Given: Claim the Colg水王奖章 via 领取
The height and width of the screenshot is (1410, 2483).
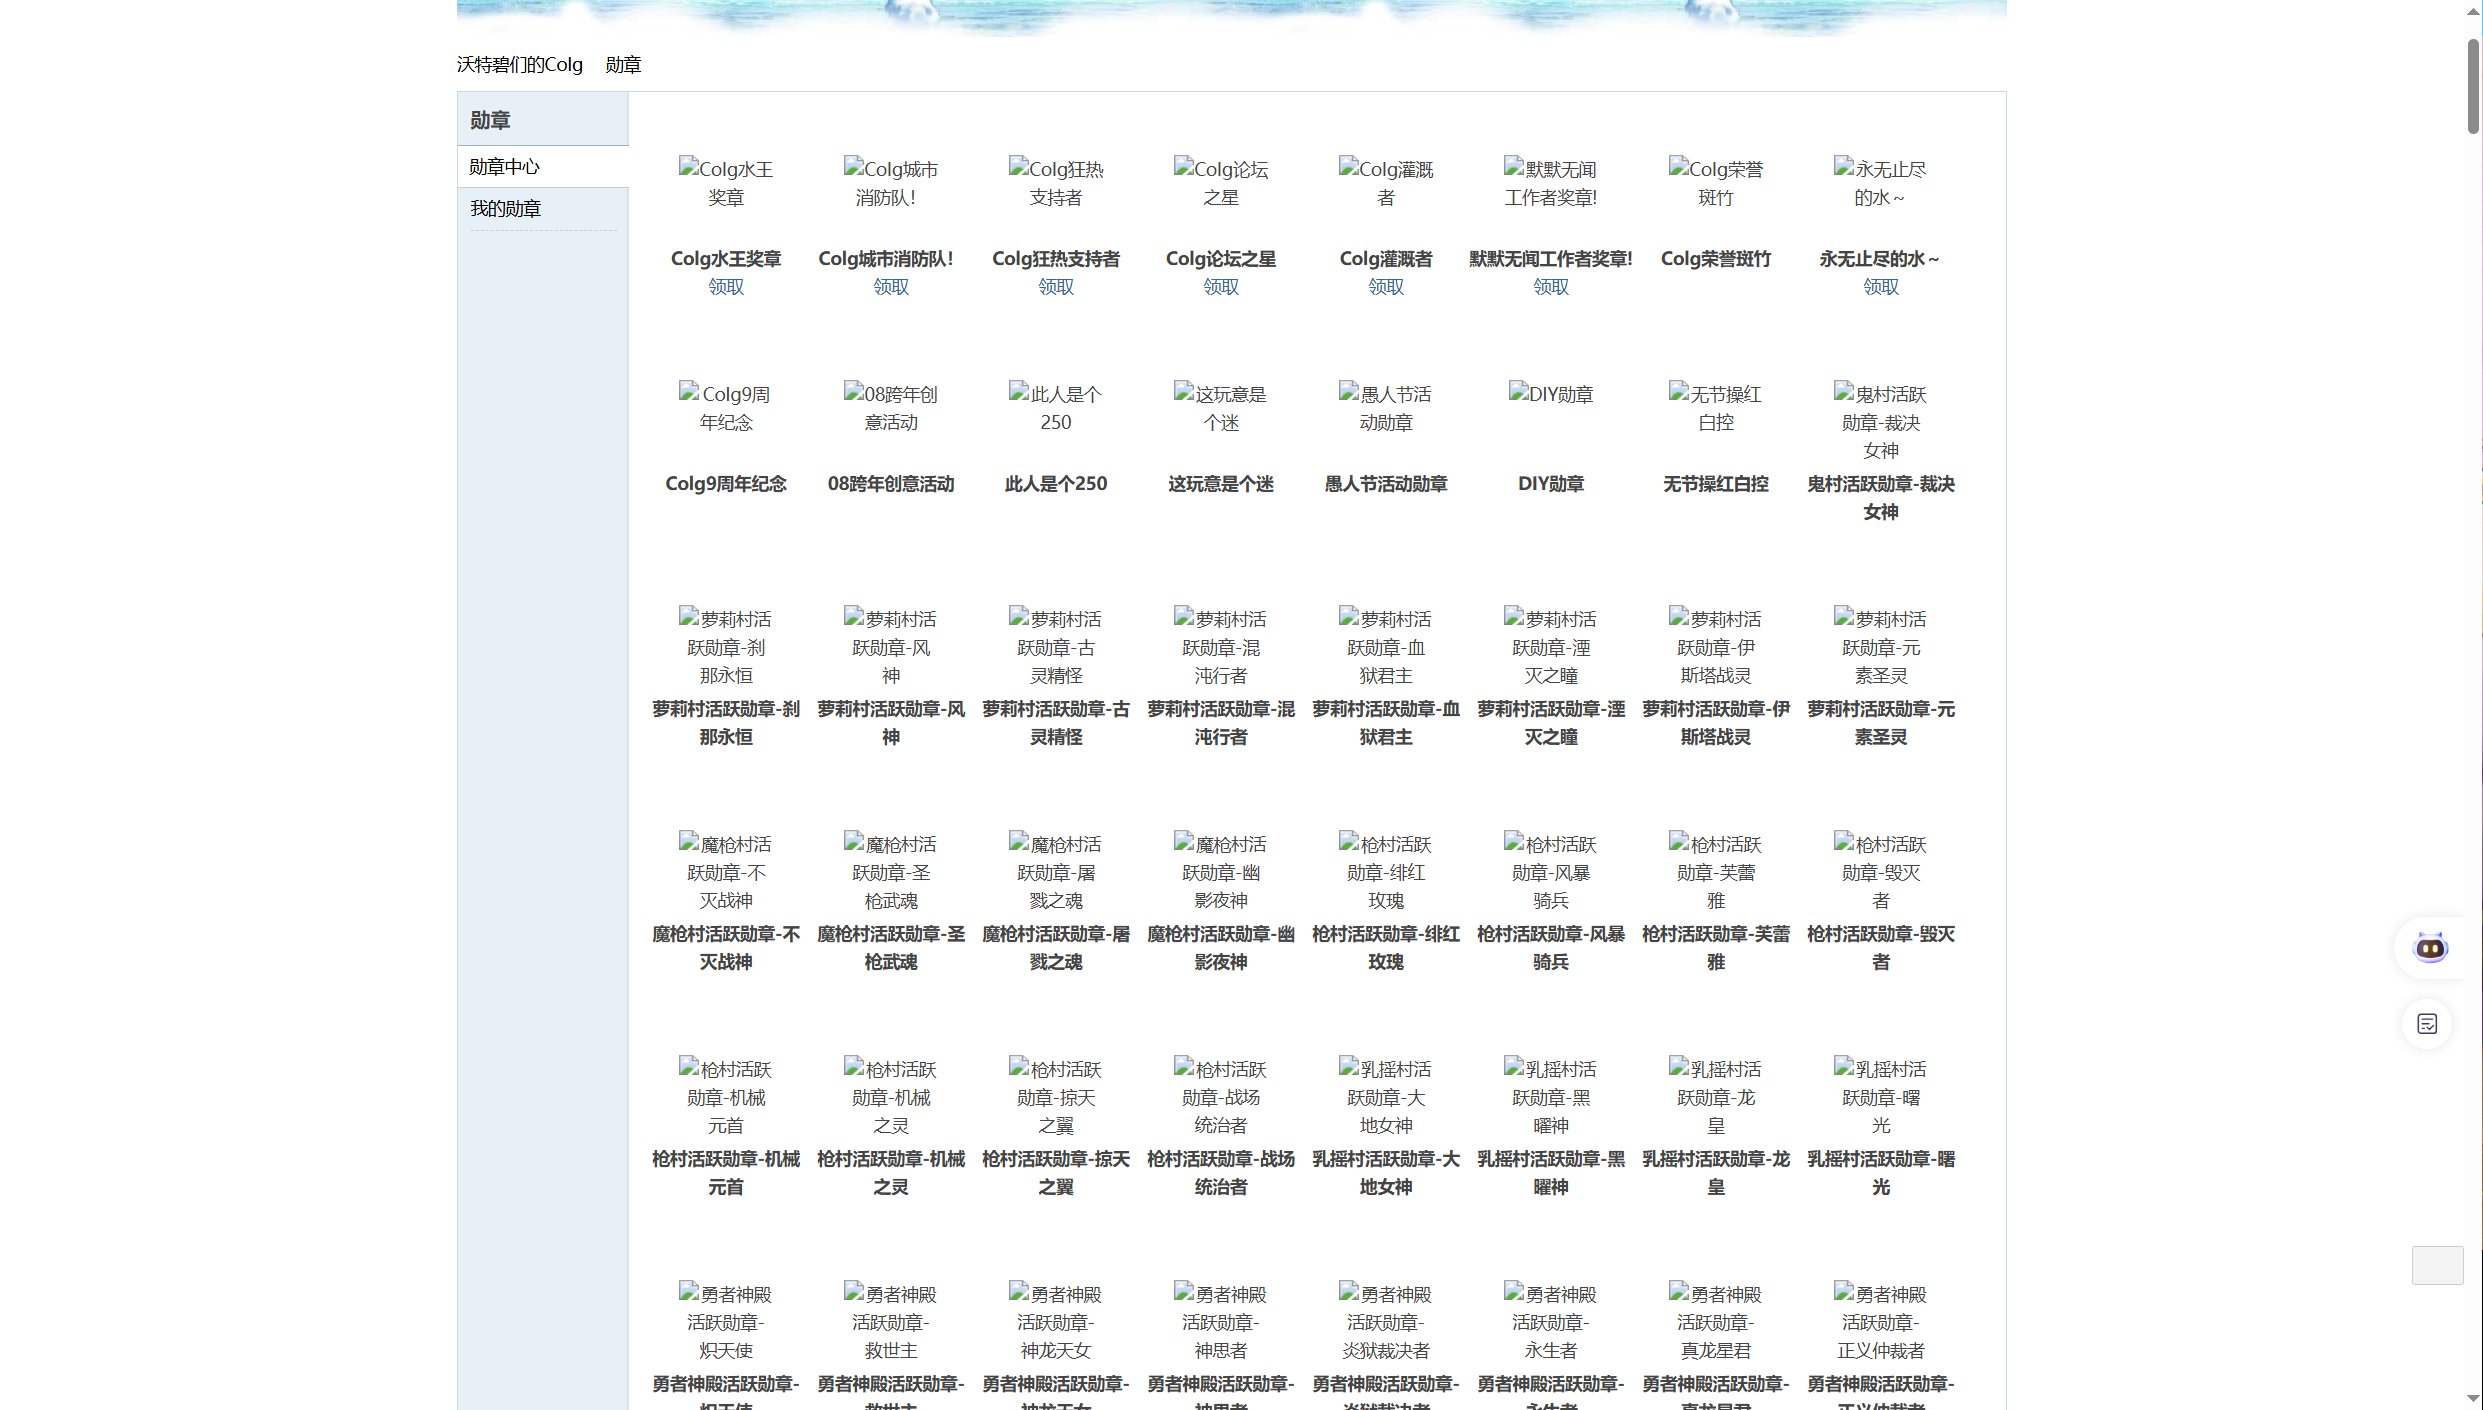Looking at the screenshot, I should pos(725,287).
